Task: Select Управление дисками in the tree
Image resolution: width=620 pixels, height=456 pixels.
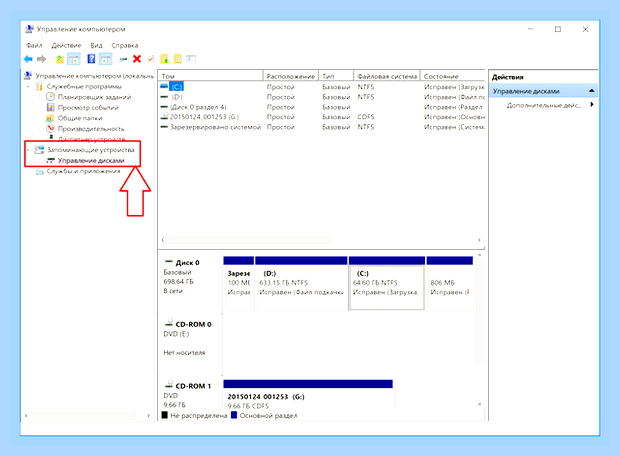Action: point(91,161)
